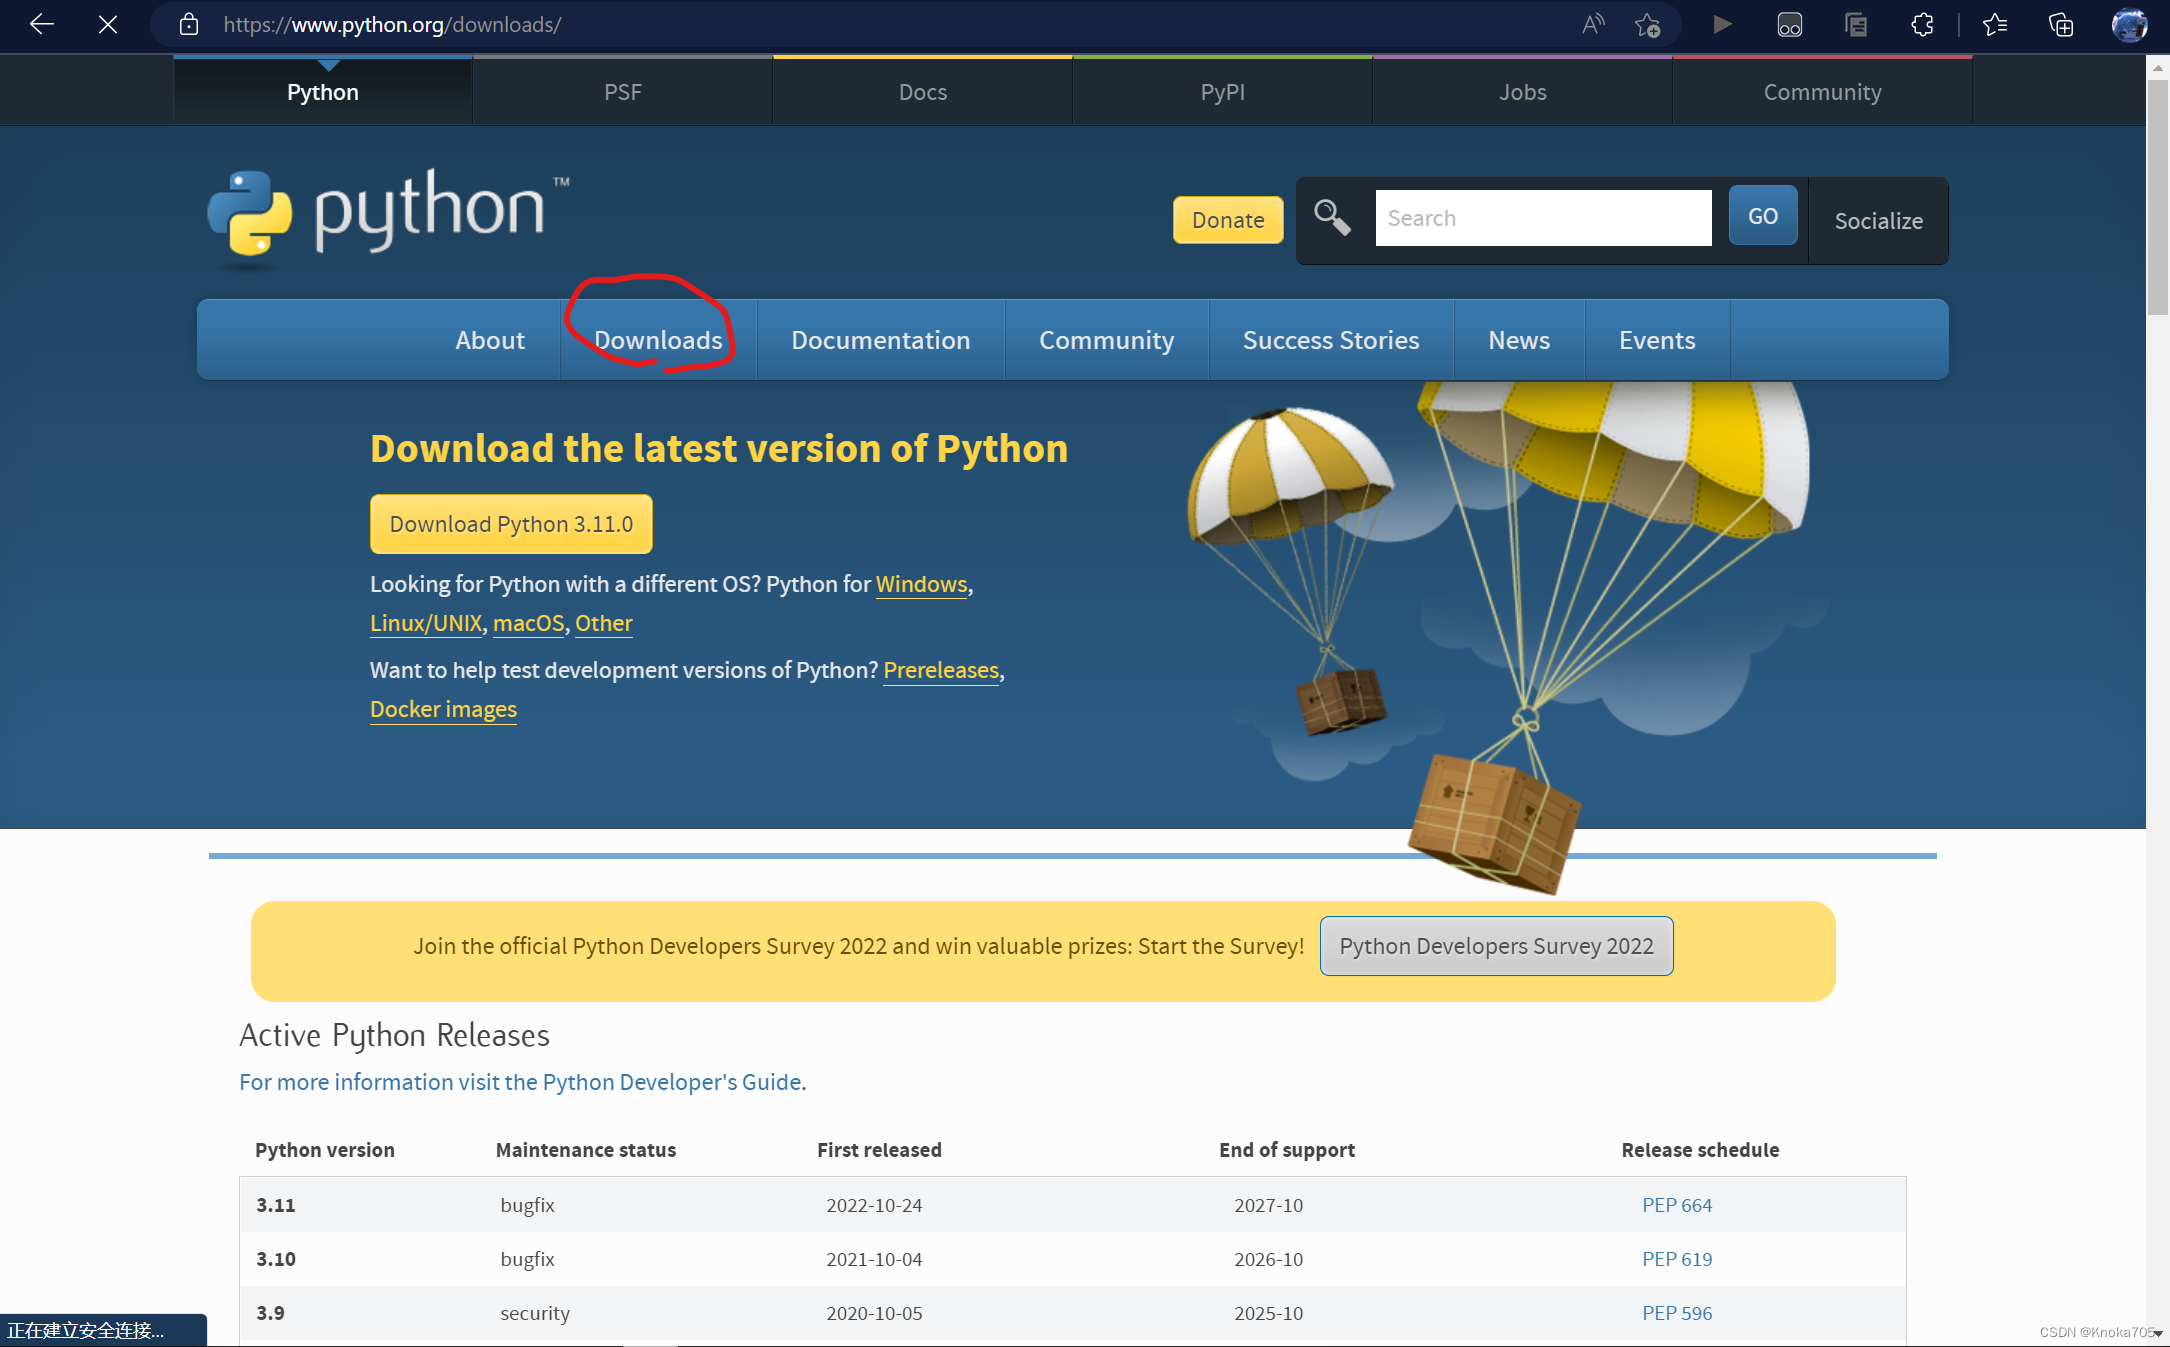Open the Documentation navigation menu
2170x1347 pixels.
pyautogui.click(x=880, y=340)
